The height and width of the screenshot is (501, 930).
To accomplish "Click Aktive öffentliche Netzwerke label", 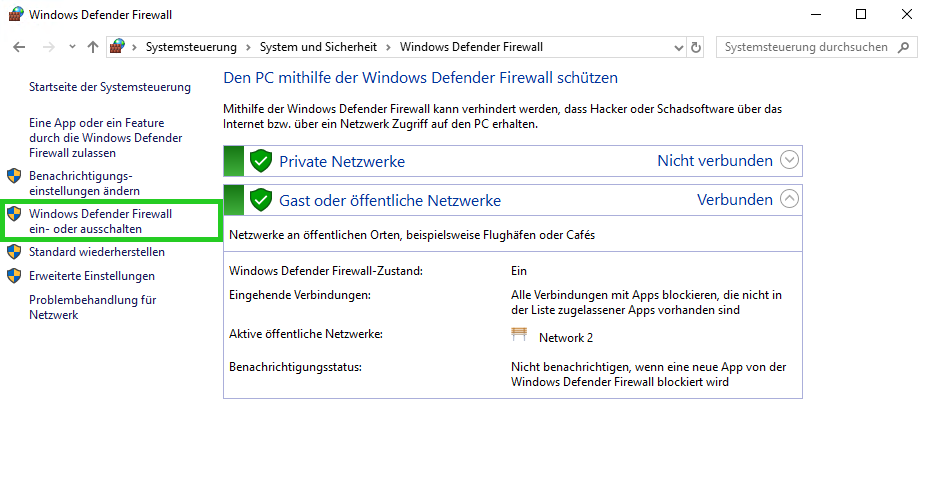I will (306, 334).
